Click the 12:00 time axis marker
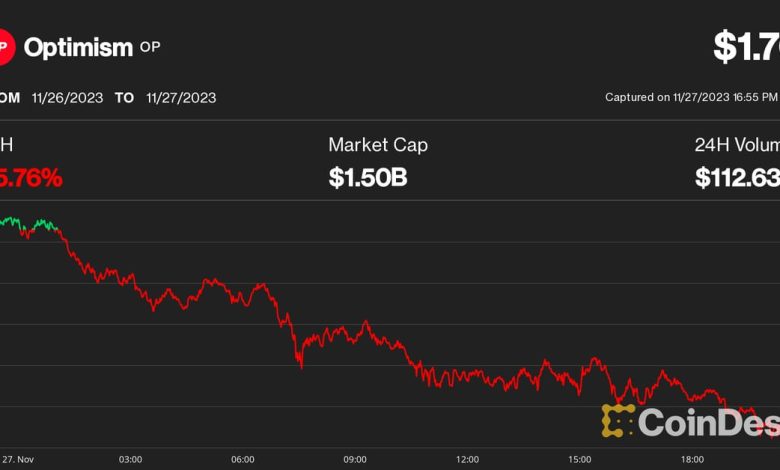This screenshot has width=780, height=470. 467,460
